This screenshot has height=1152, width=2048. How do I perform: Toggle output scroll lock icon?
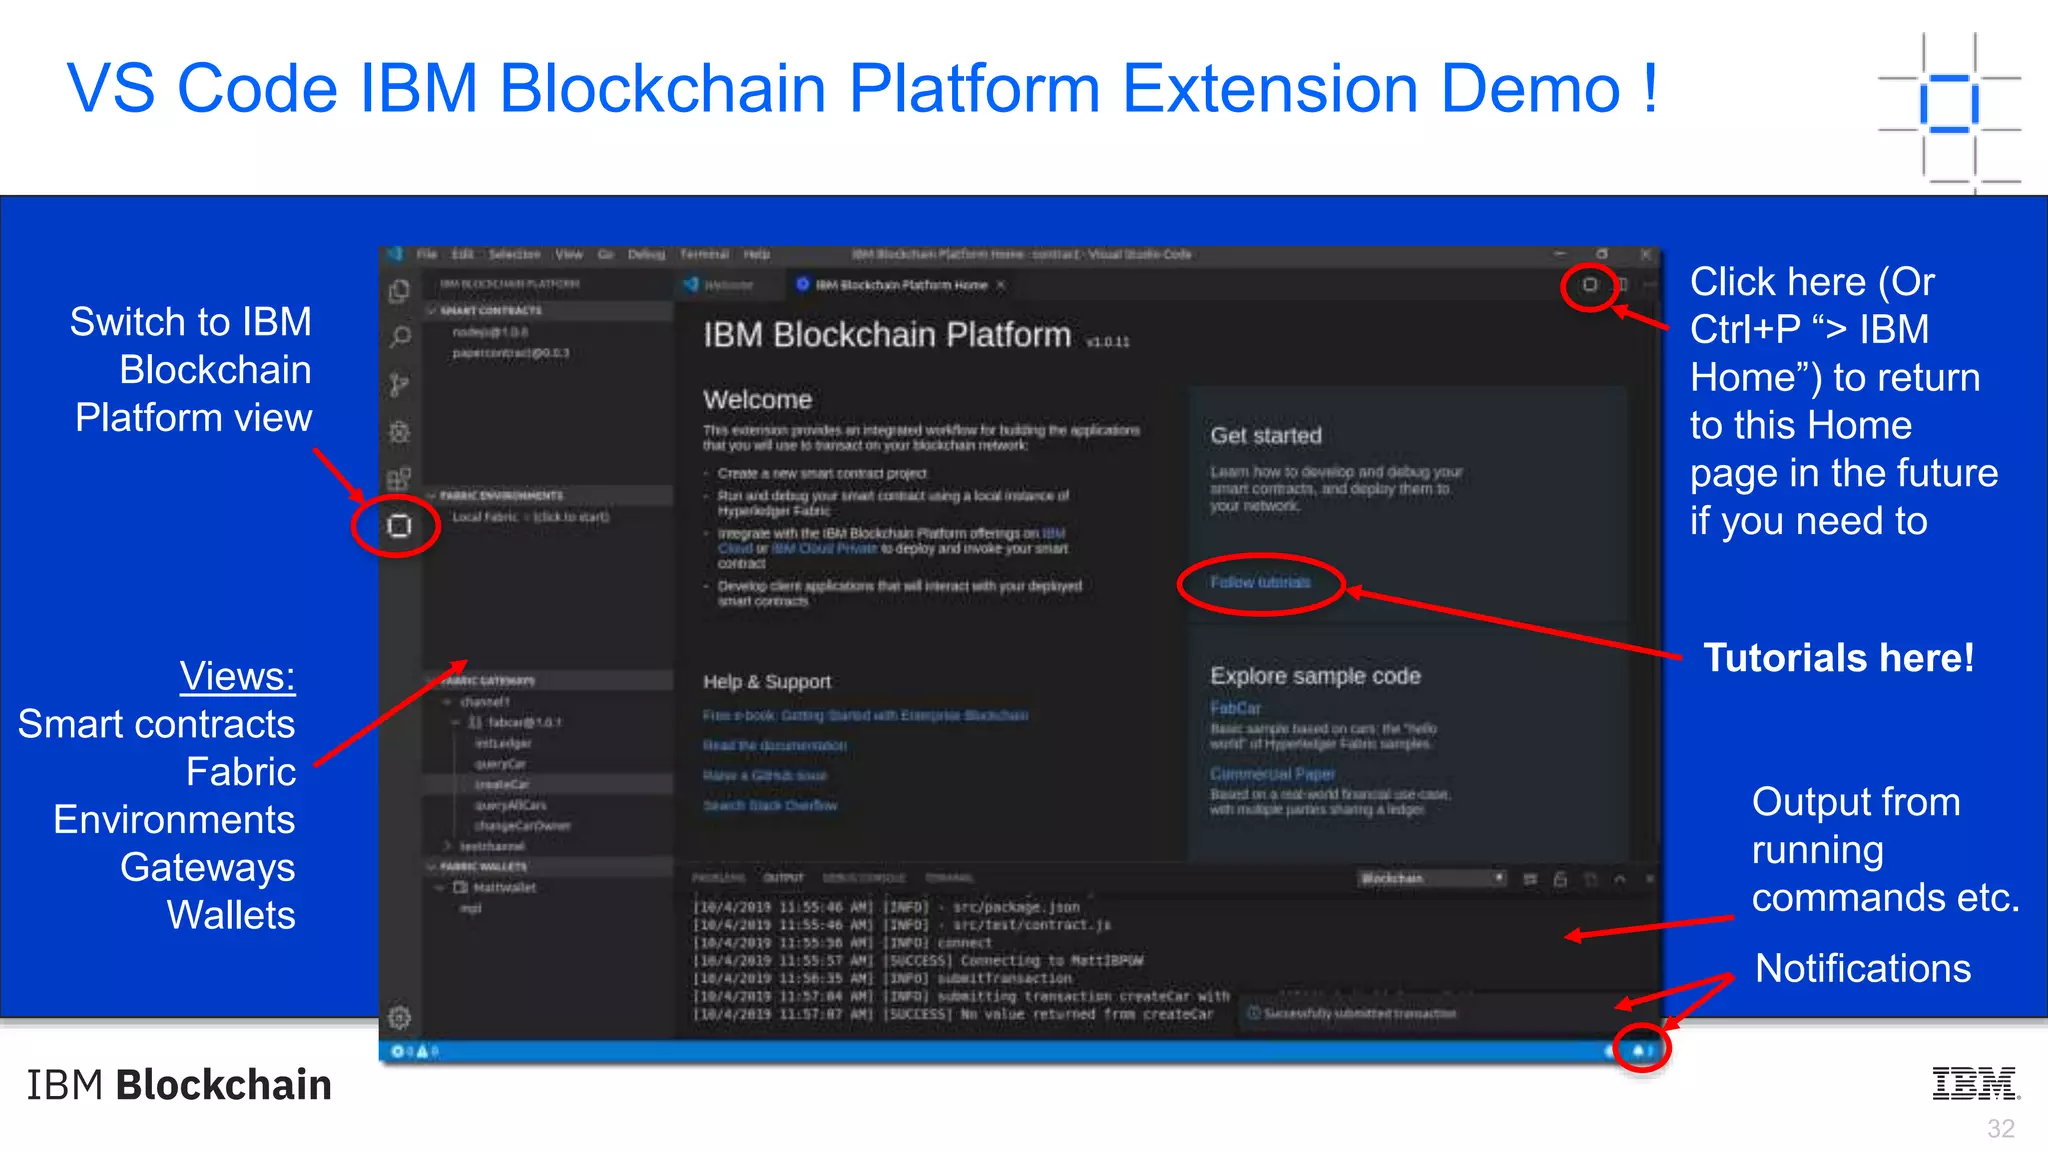1560,879
